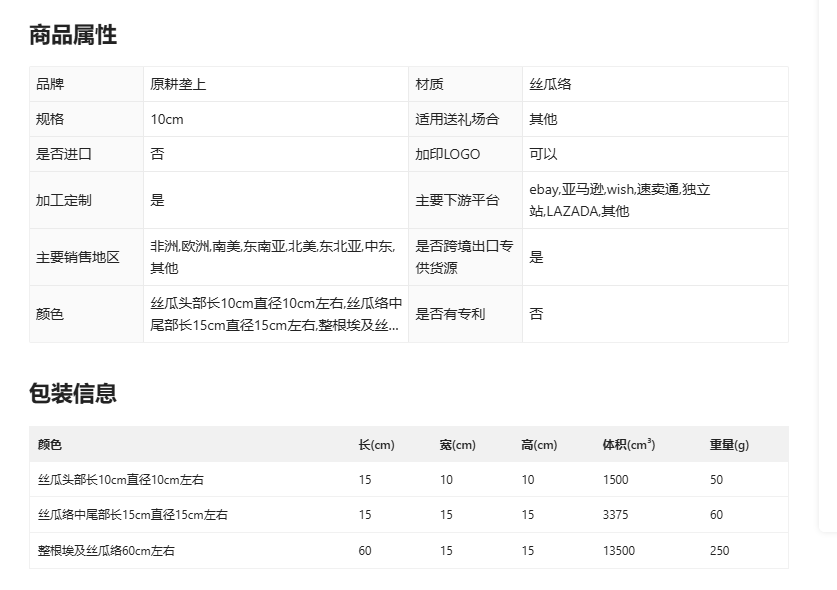
Task: Click the 主要销售地区 regions list text
Action: [273, 257]
